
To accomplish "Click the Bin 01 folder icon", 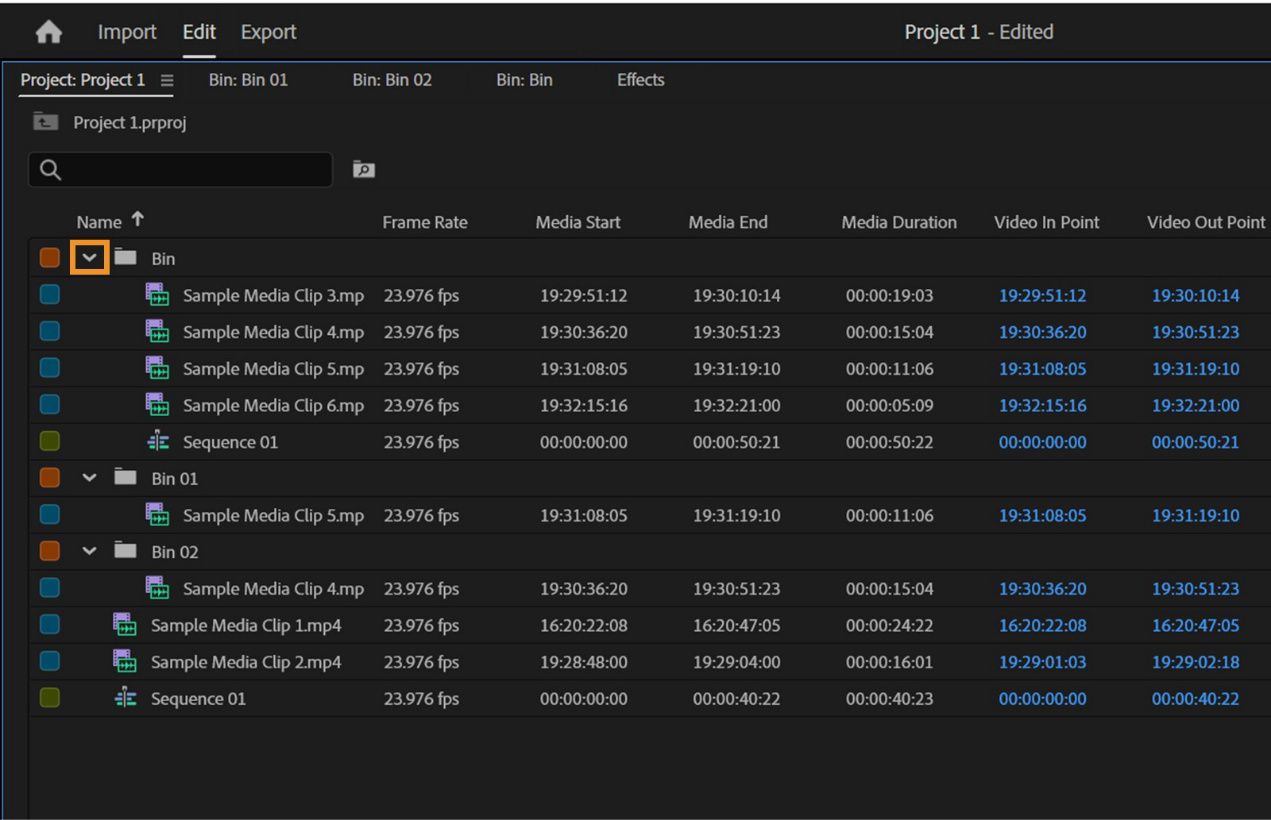I will (x=124, y=479).
